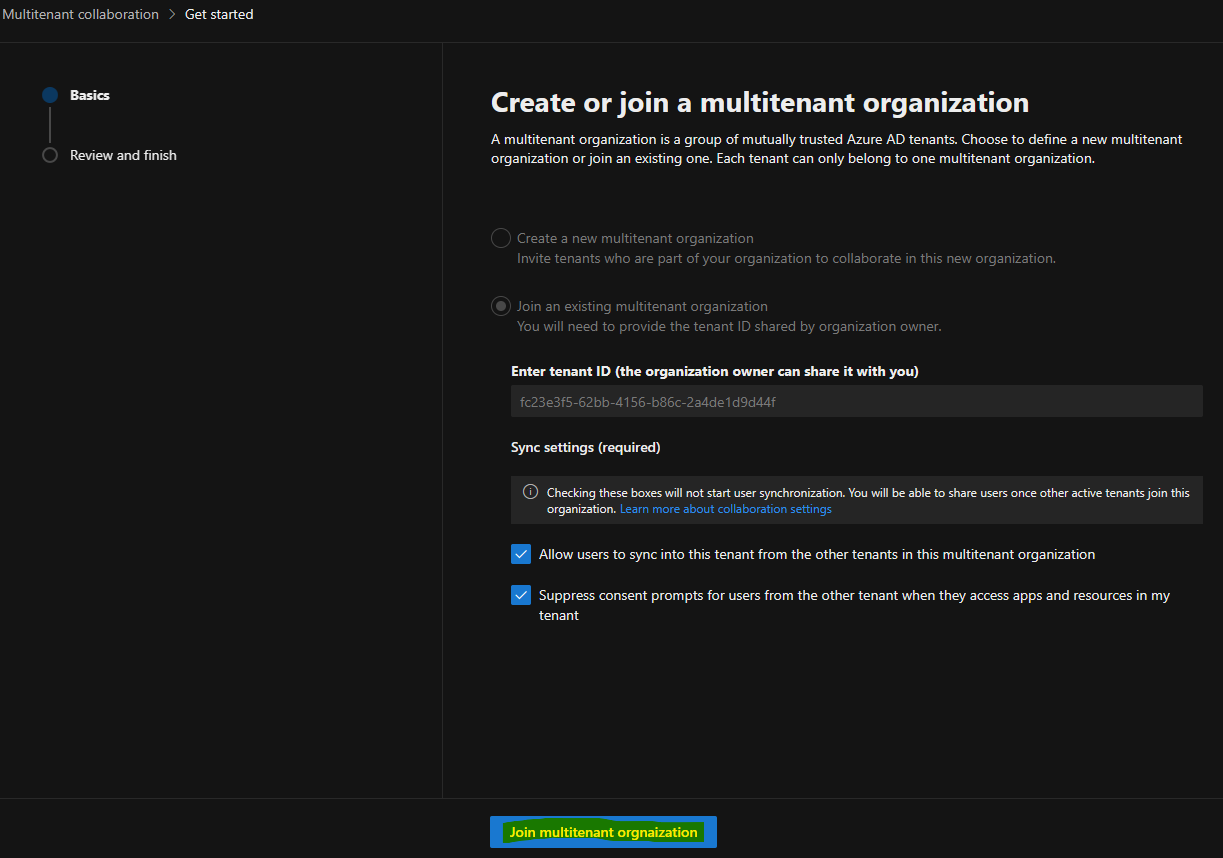
Task: Go to Basics wizard step
Action: (90, 95)
